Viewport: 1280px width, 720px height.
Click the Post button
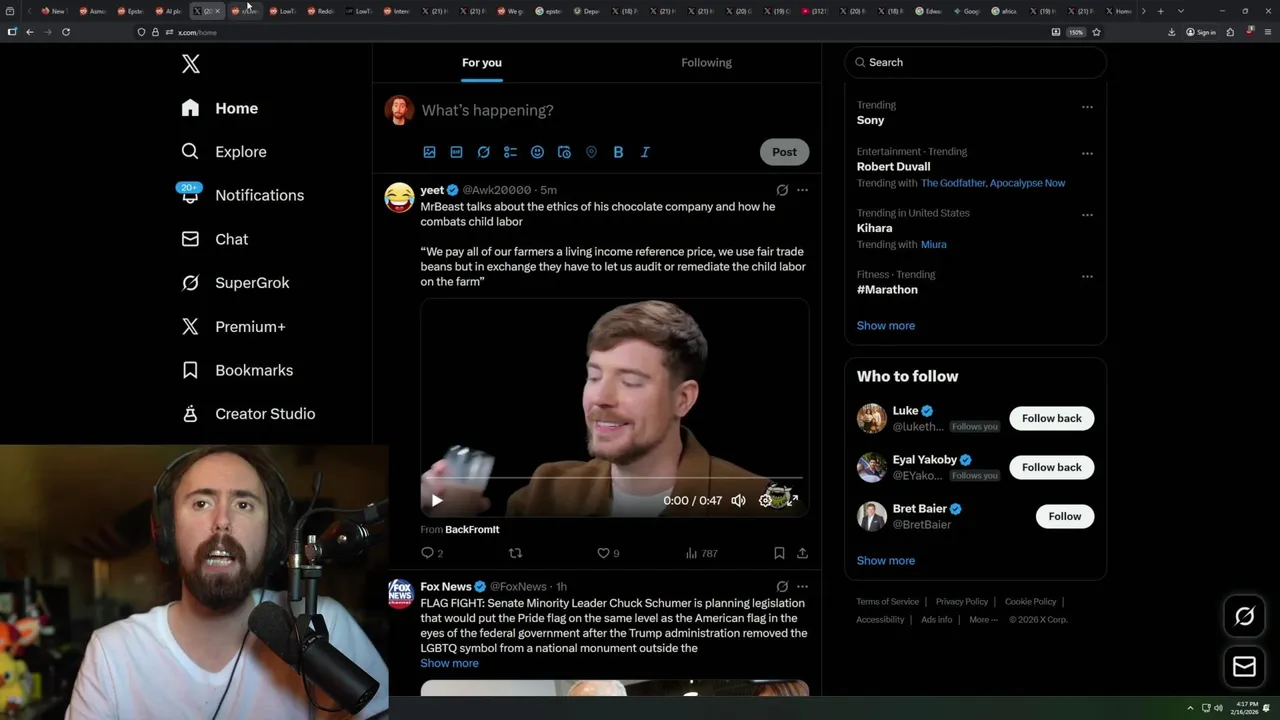tap(784, 152)
